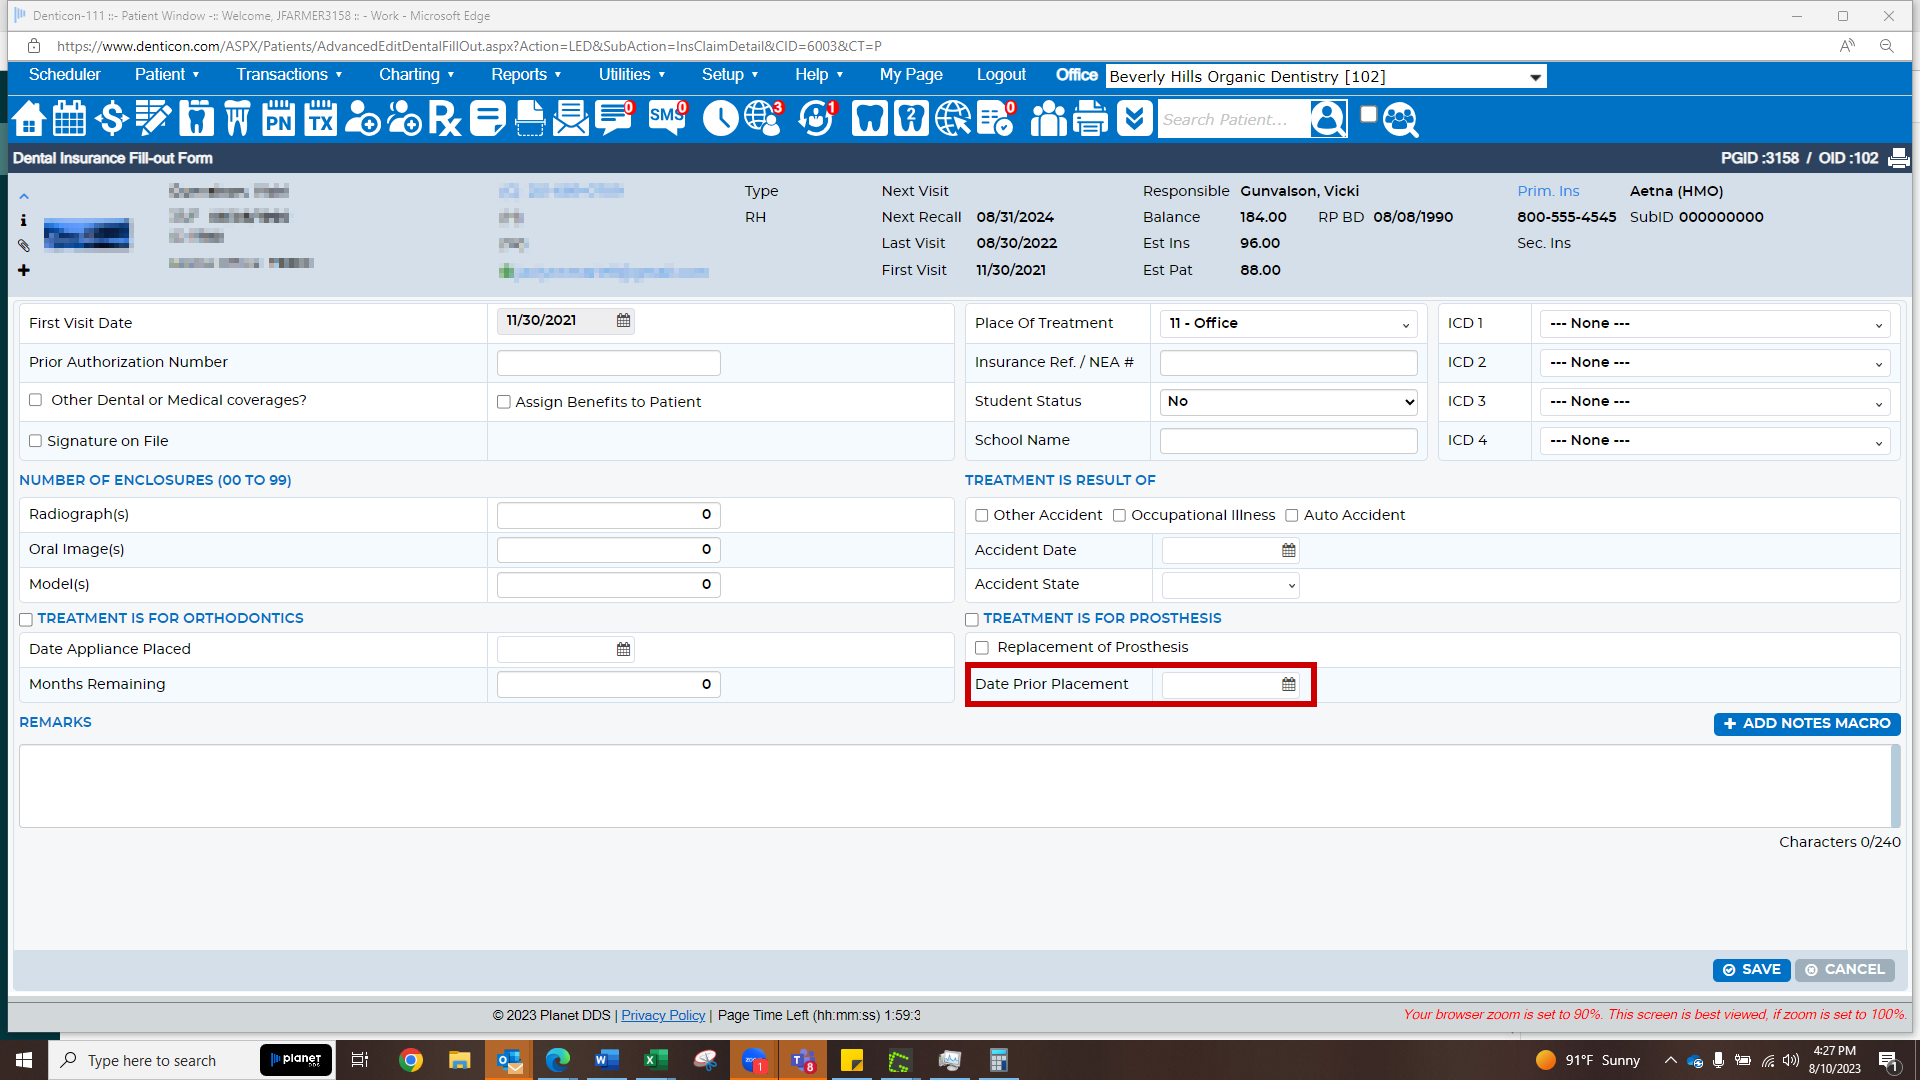Viewport: 1920px width, 1080px height.
Task: Open ICD 4 dropdown
Action: (x=1715, y=441)
